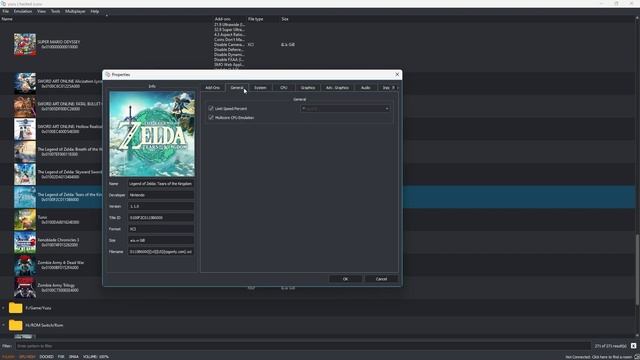Image resolution: width=640 pixels, height=360 pixels.
Task: Open the Tools menu
Action: click(x=56, y=11)
